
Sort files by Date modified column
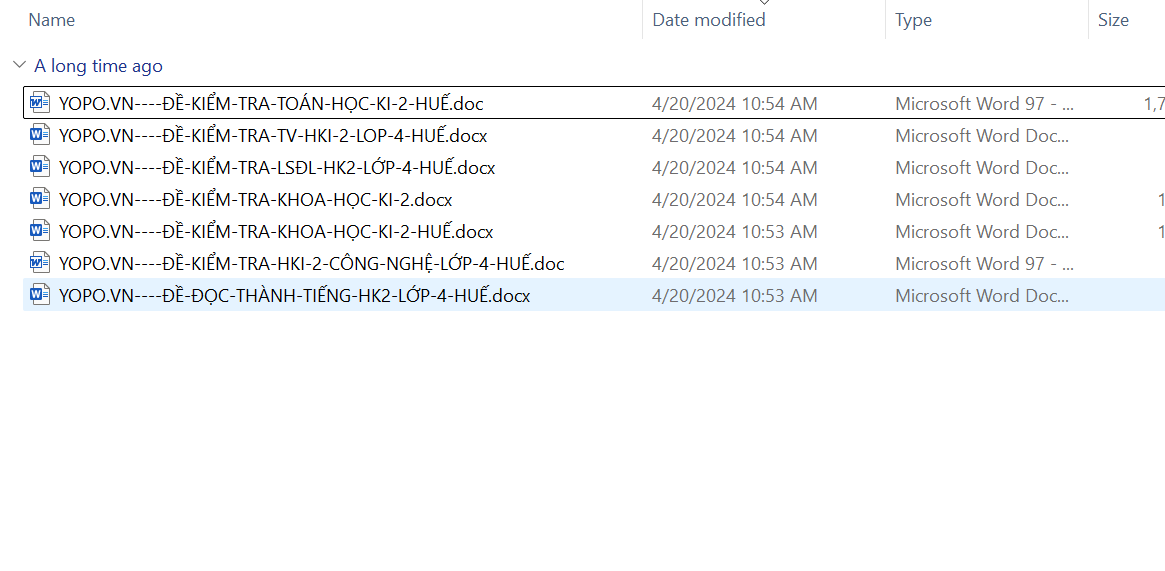point(709,20)
